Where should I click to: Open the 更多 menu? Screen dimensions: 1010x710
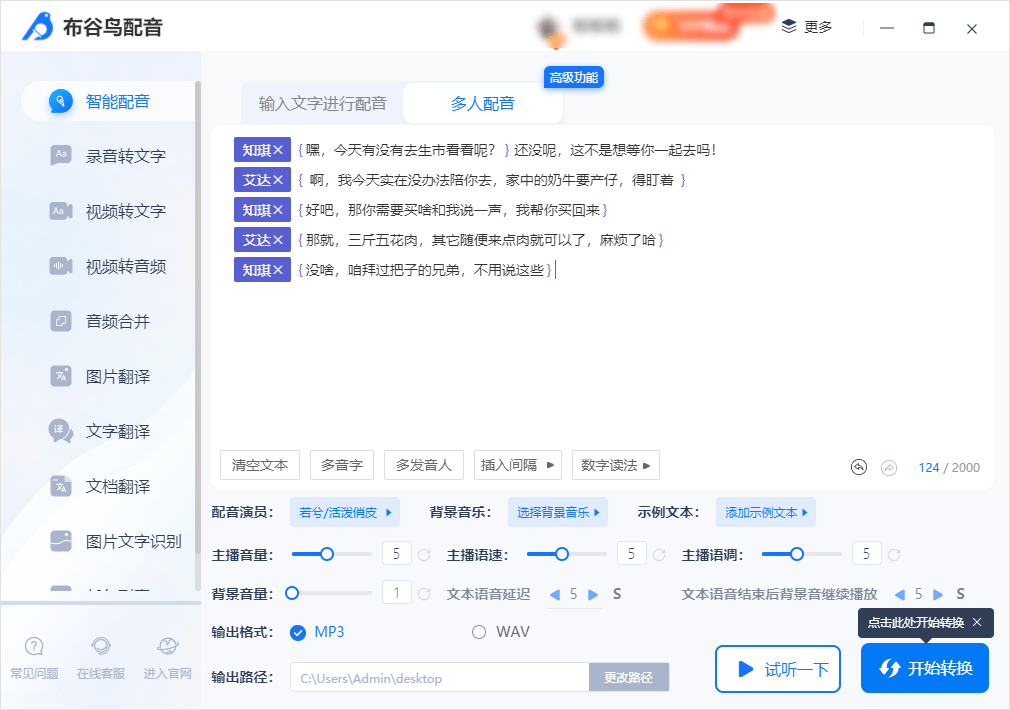point(807,27)
